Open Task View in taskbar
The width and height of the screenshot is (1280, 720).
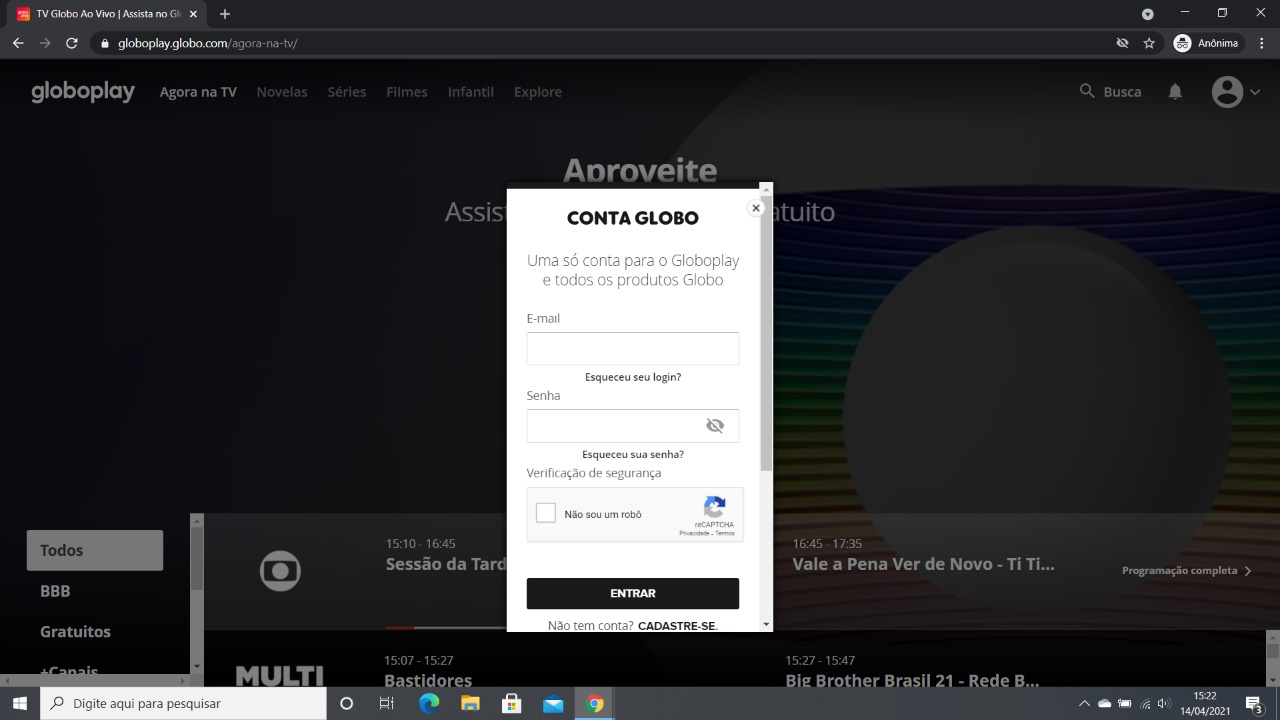click(x=387, y=704)
